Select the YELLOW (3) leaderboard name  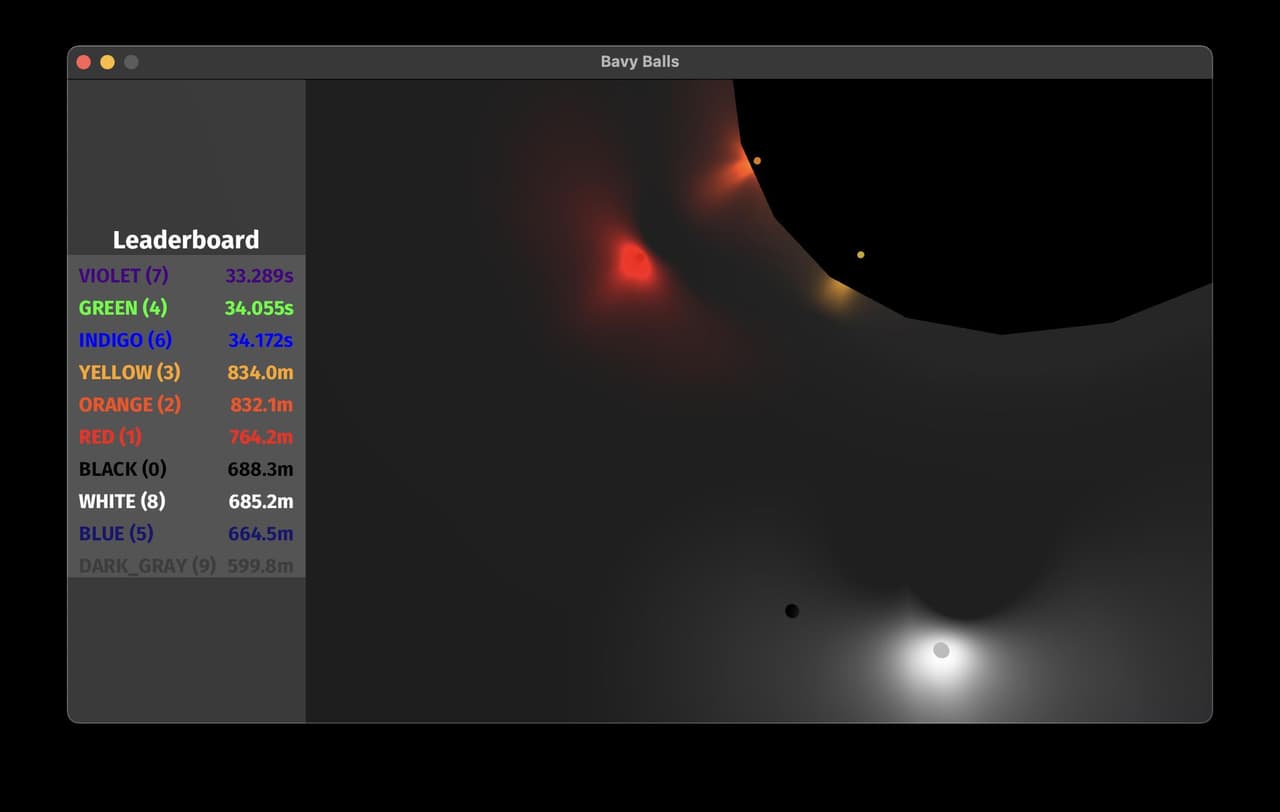coord(130,372)
